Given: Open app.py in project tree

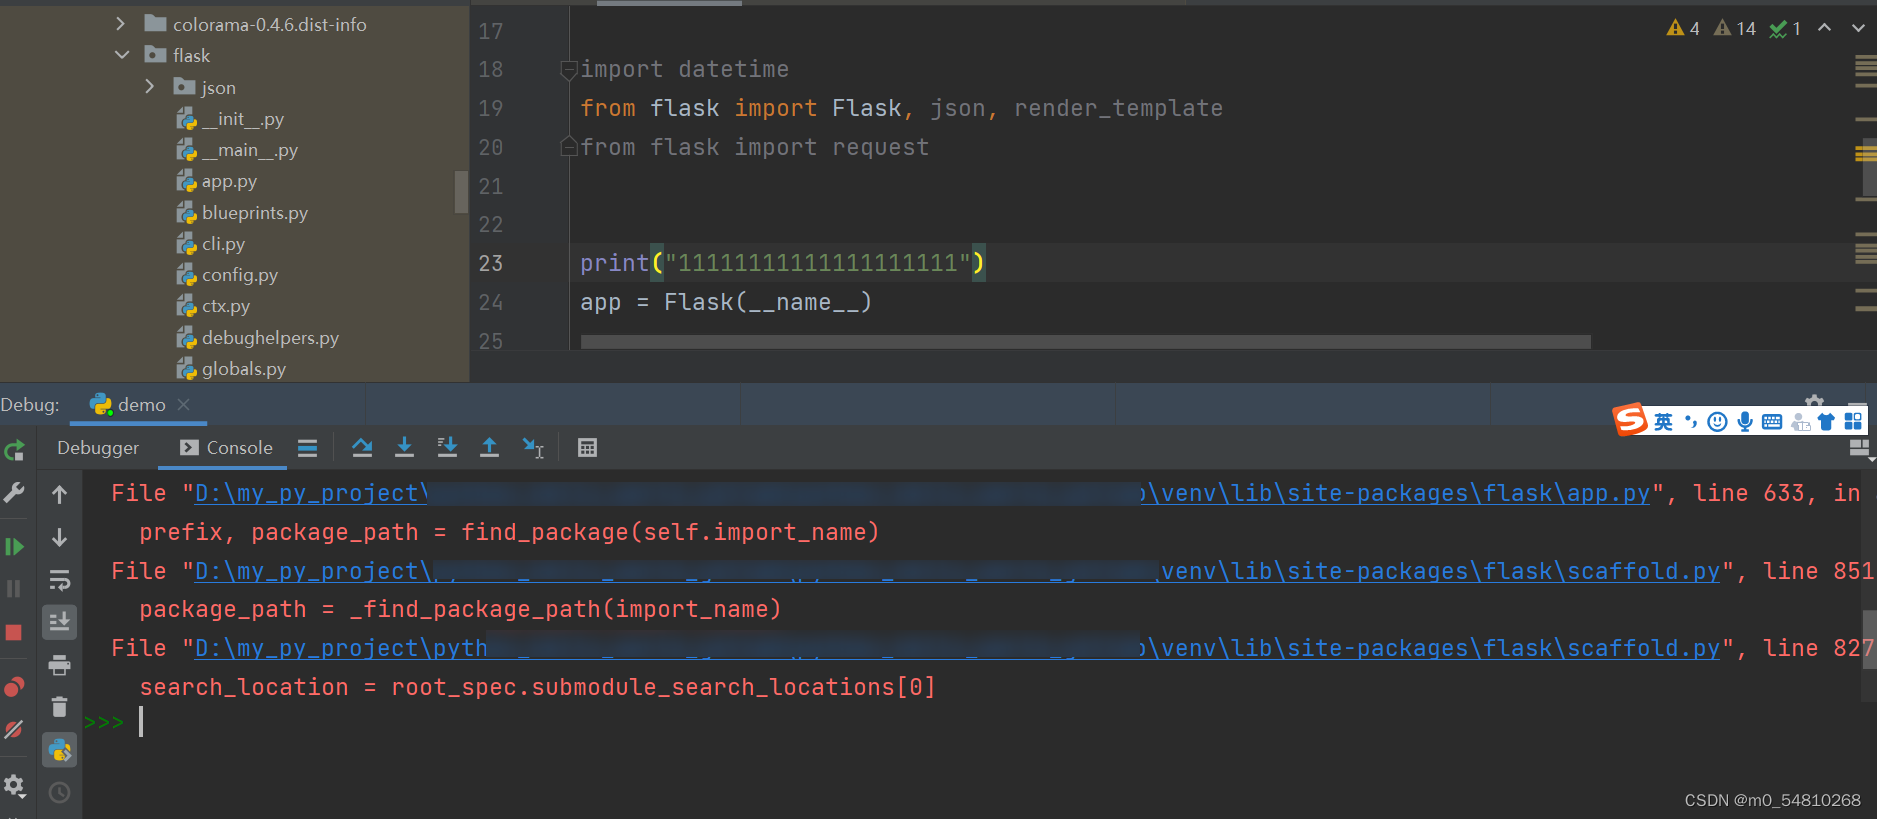Looking at the screenshot, I should pos(217,181).
